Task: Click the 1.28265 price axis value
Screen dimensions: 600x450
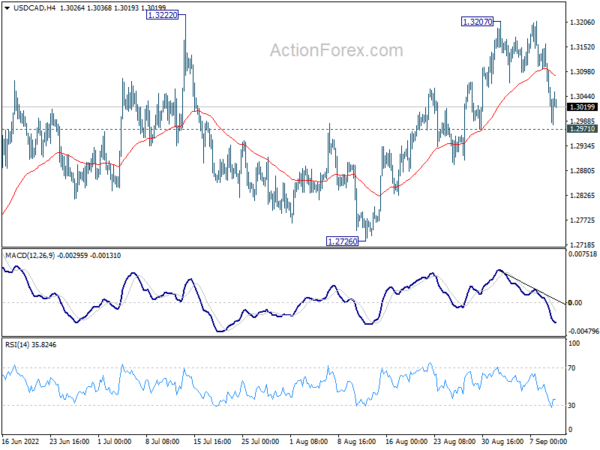Action: 582,196
